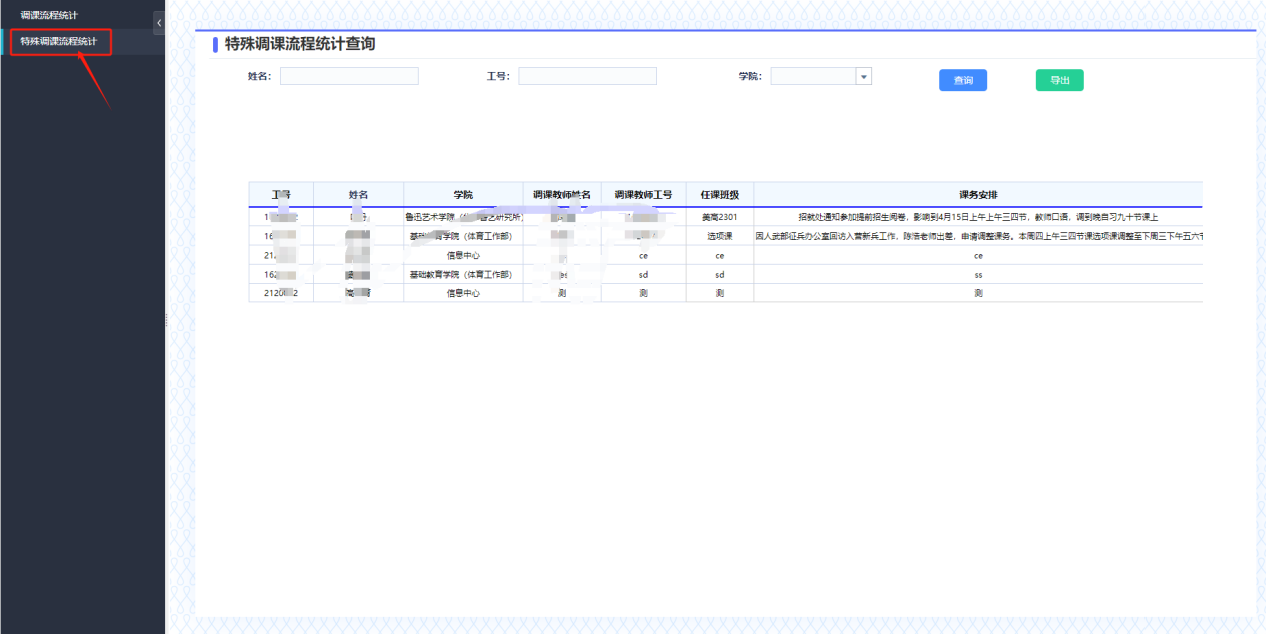Click the 调课教师姓名 column header
Viewport: 1266px width, 634px height.
[561, 195]
